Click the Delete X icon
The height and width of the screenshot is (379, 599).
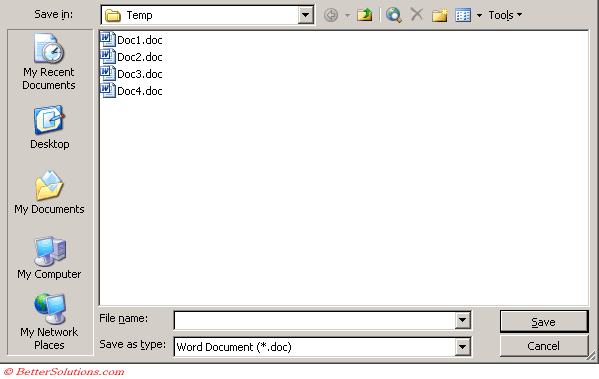coord(417,15)
